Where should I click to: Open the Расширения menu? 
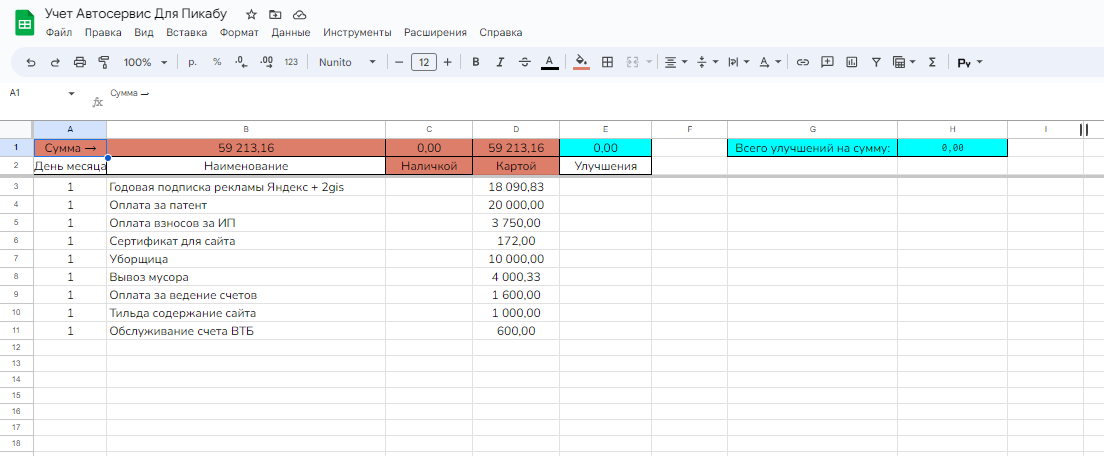tap(436, 33)
